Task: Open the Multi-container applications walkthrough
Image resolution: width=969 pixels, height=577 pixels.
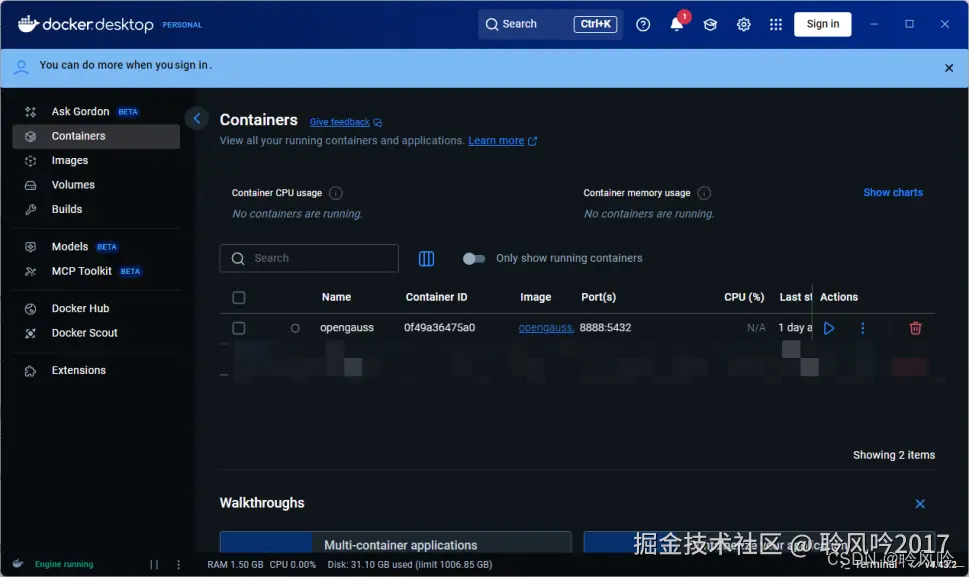Action: pos(396,542)
